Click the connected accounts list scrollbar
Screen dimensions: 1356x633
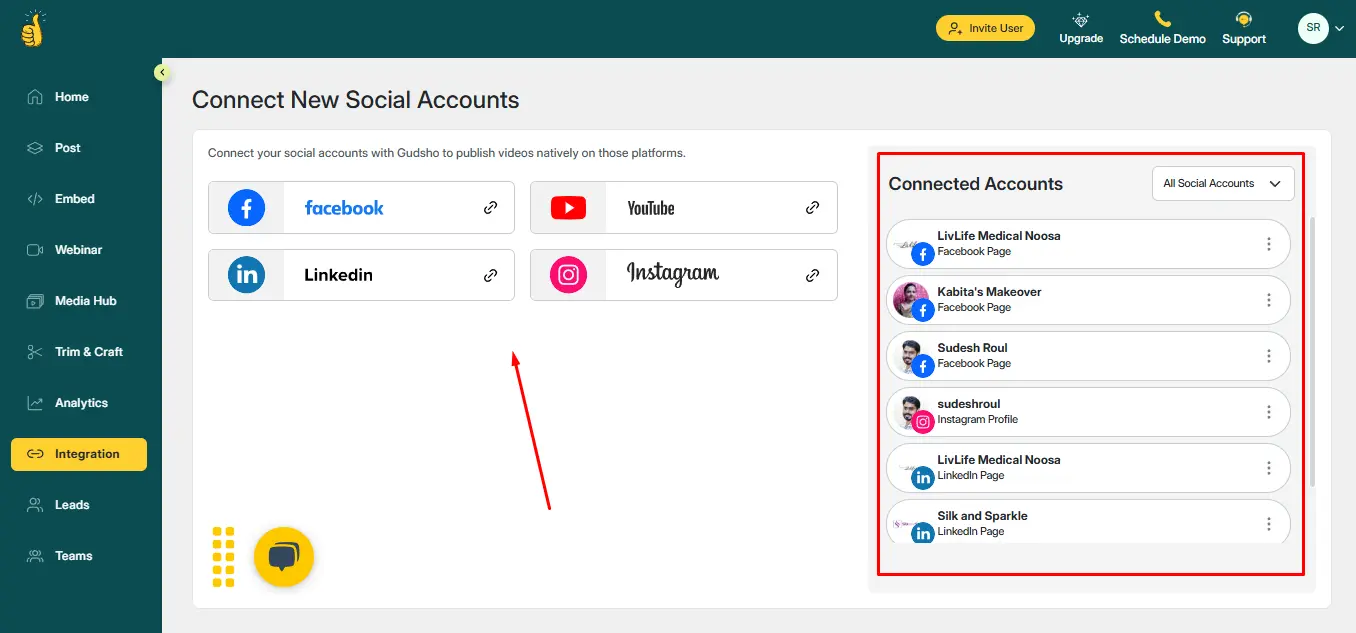click(x=1312, y=352)
